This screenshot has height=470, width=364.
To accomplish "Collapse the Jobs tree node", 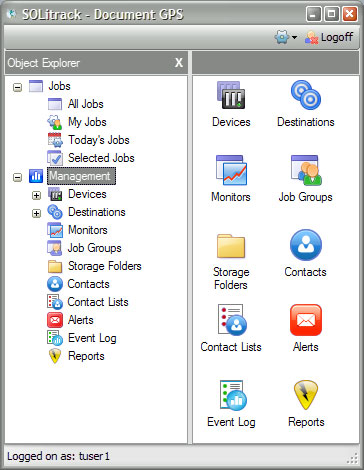I will tap(17, 87).
